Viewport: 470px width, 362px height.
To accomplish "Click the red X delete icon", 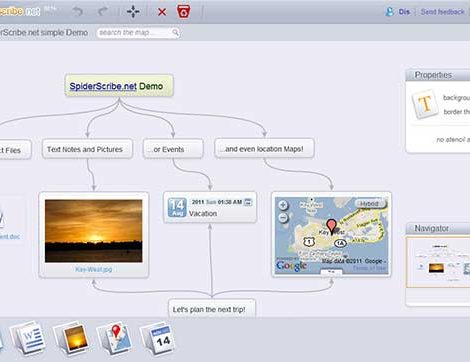I will pyautogui.click(x=162, y=12).
